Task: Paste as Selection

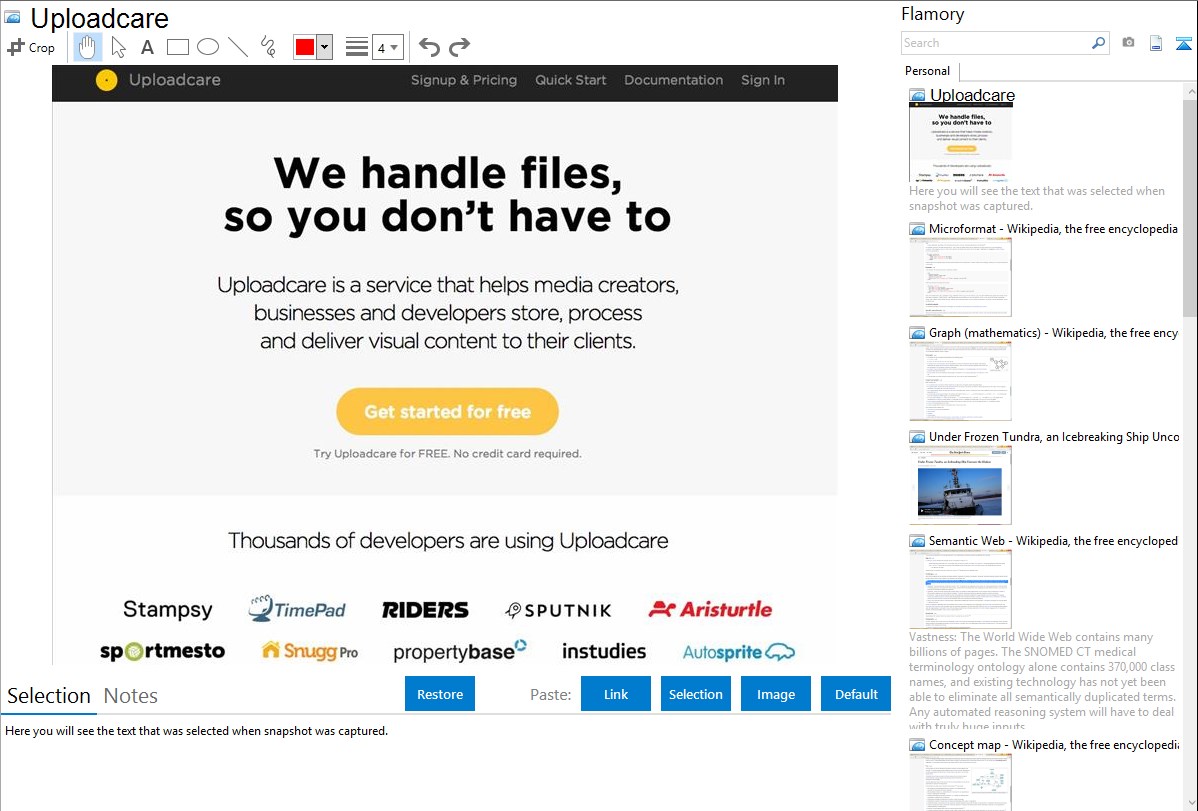Action: pos(695,694)
